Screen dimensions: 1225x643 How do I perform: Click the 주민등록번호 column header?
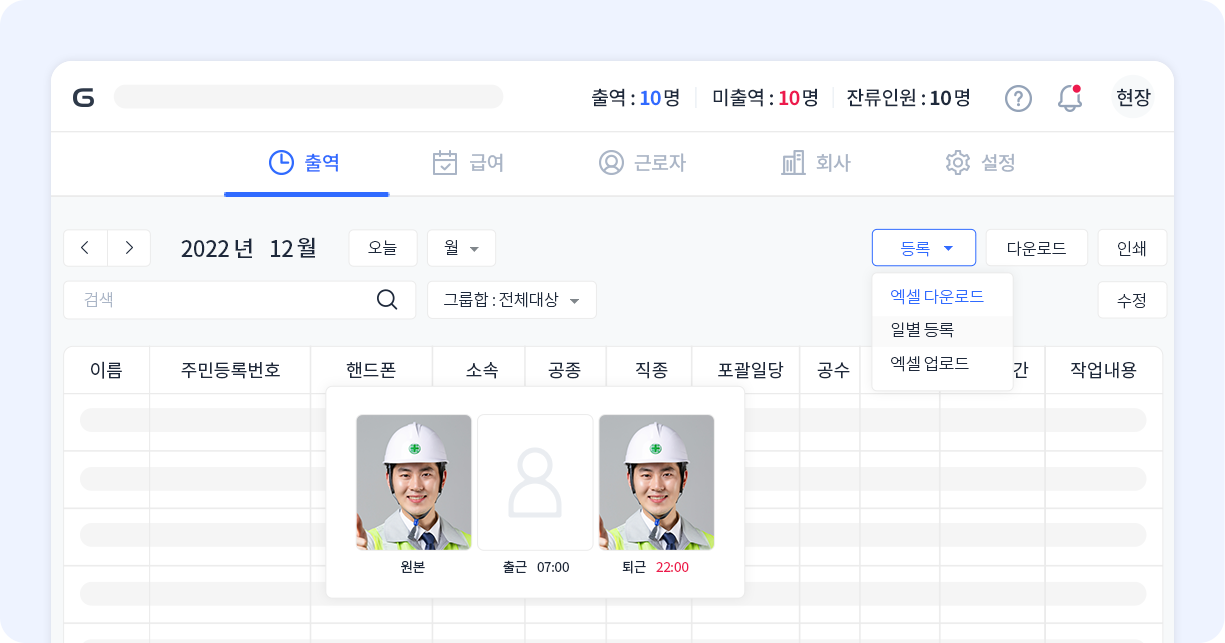[230, 370]
